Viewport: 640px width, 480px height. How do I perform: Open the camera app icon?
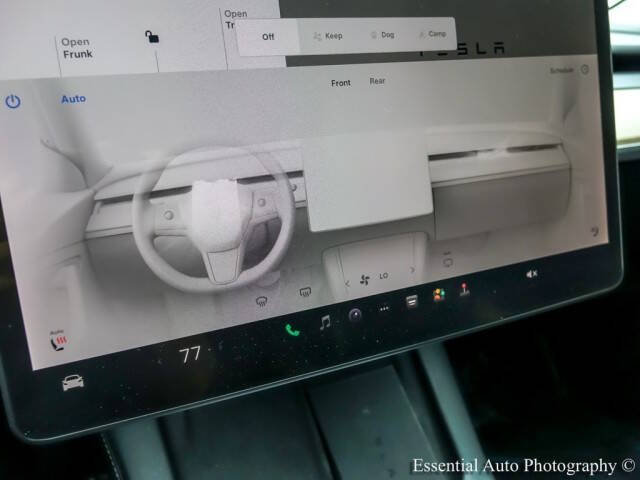pos(355,315)
